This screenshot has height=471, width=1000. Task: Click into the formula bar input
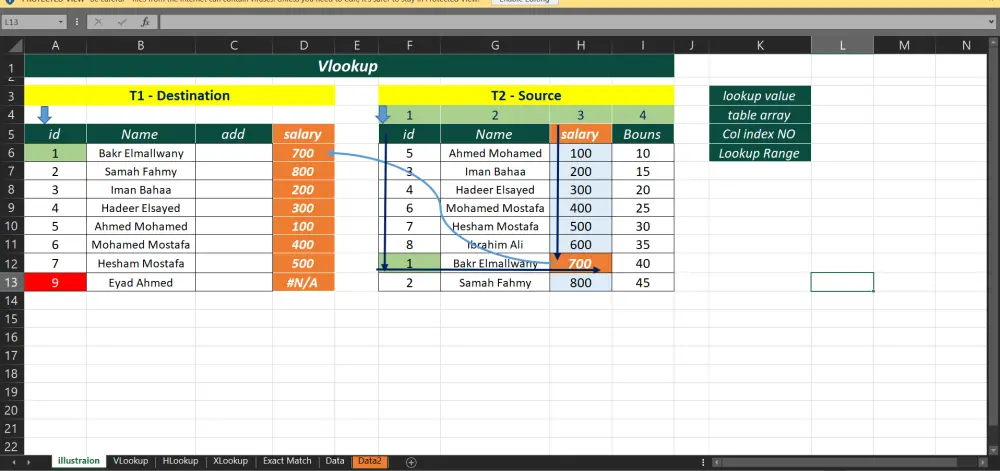pyautogui.click(x=572, y=22)
